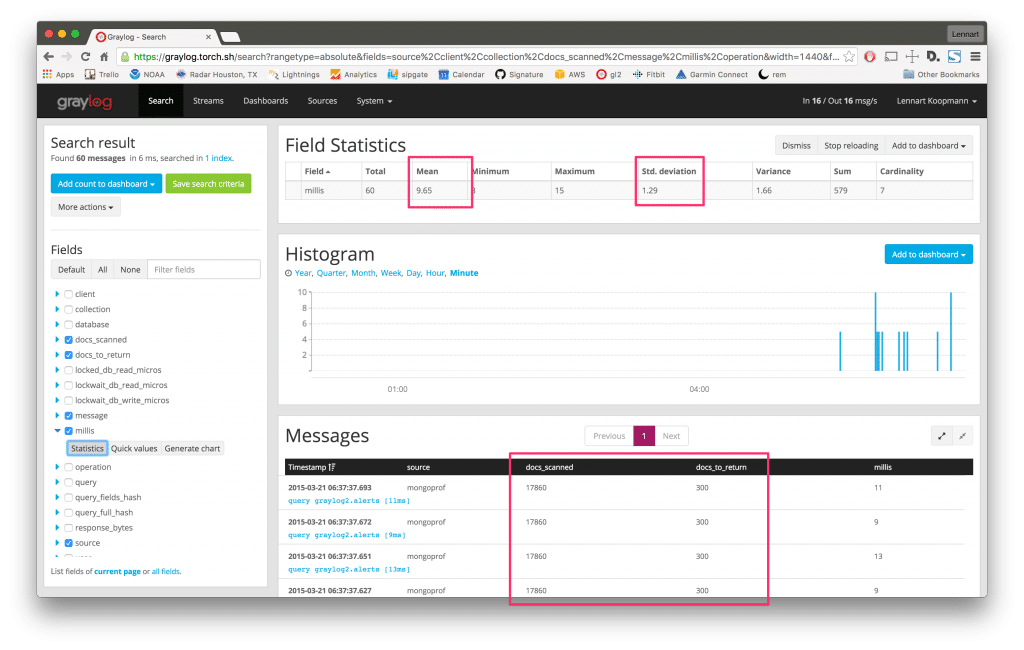Star this page with the bookmark icon
Image resolution: width=1024 pixels, height=650 pixels.
849,57
